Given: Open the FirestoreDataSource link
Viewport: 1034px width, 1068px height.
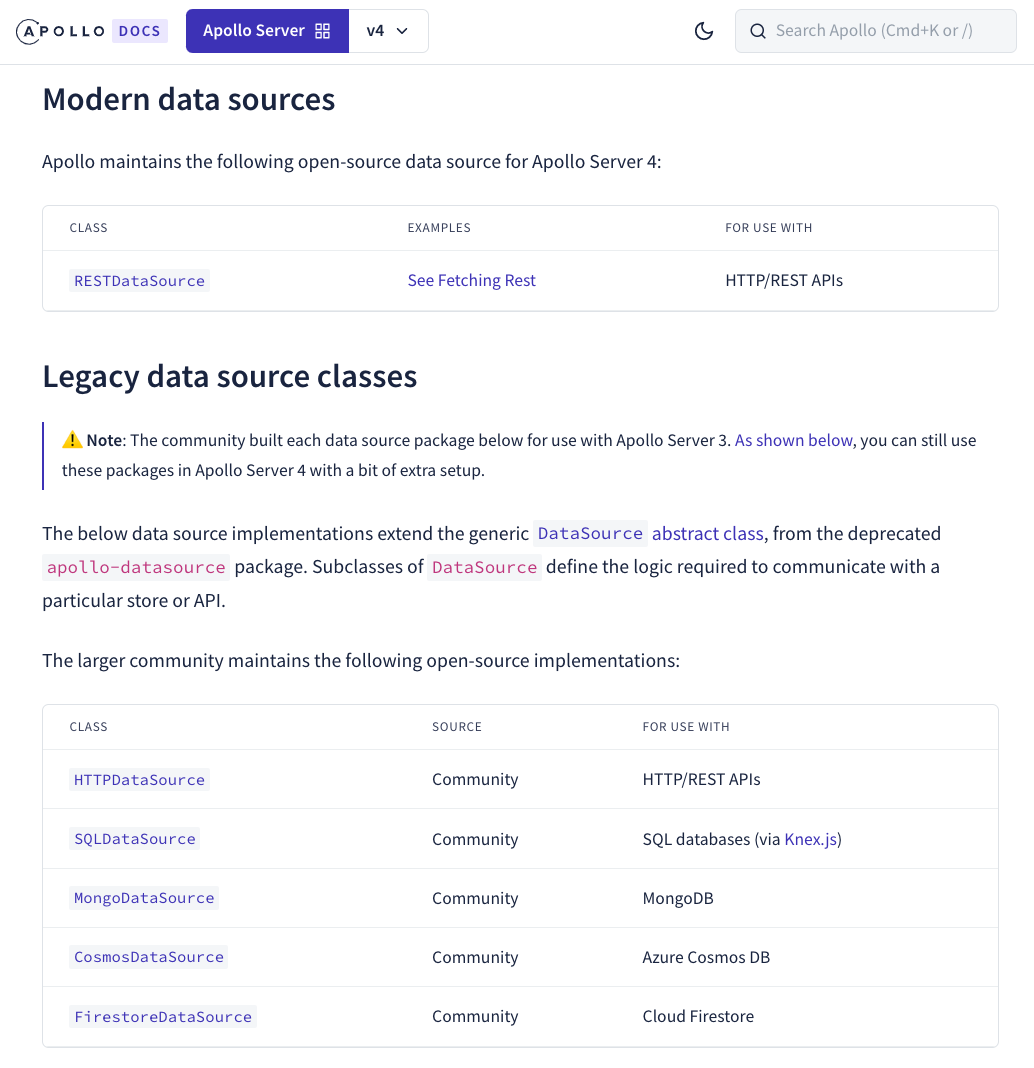Looking at the screenshot, I should click(163, 1017).
